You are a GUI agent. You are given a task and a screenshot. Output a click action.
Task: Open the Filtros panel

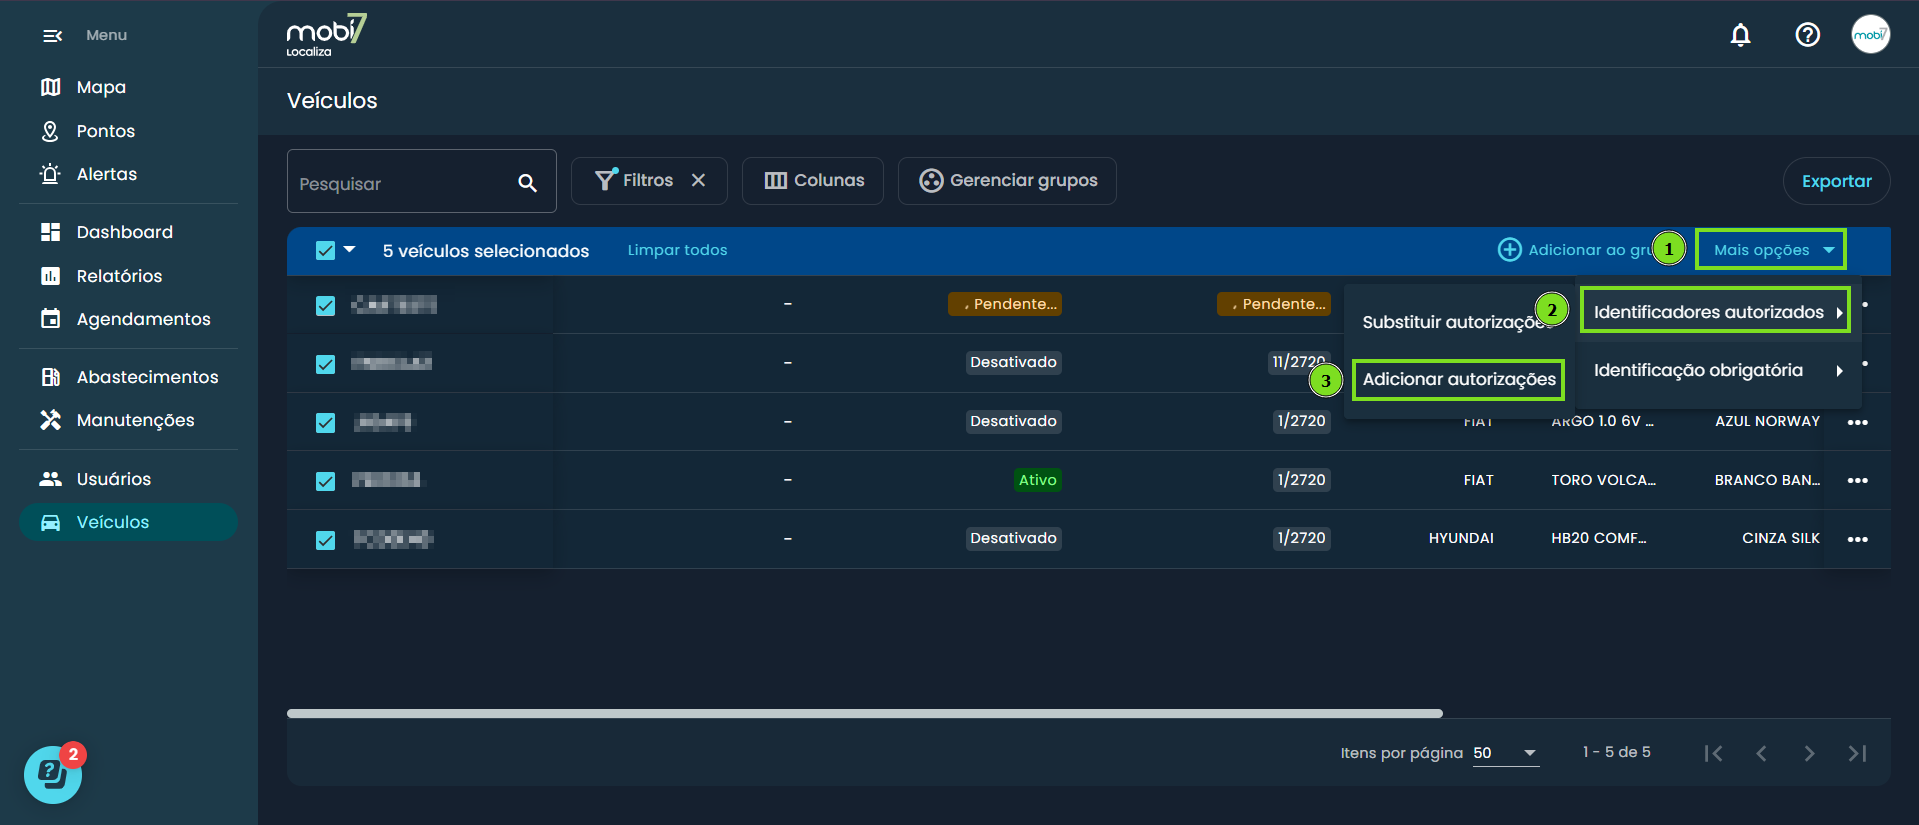[634, 180]
